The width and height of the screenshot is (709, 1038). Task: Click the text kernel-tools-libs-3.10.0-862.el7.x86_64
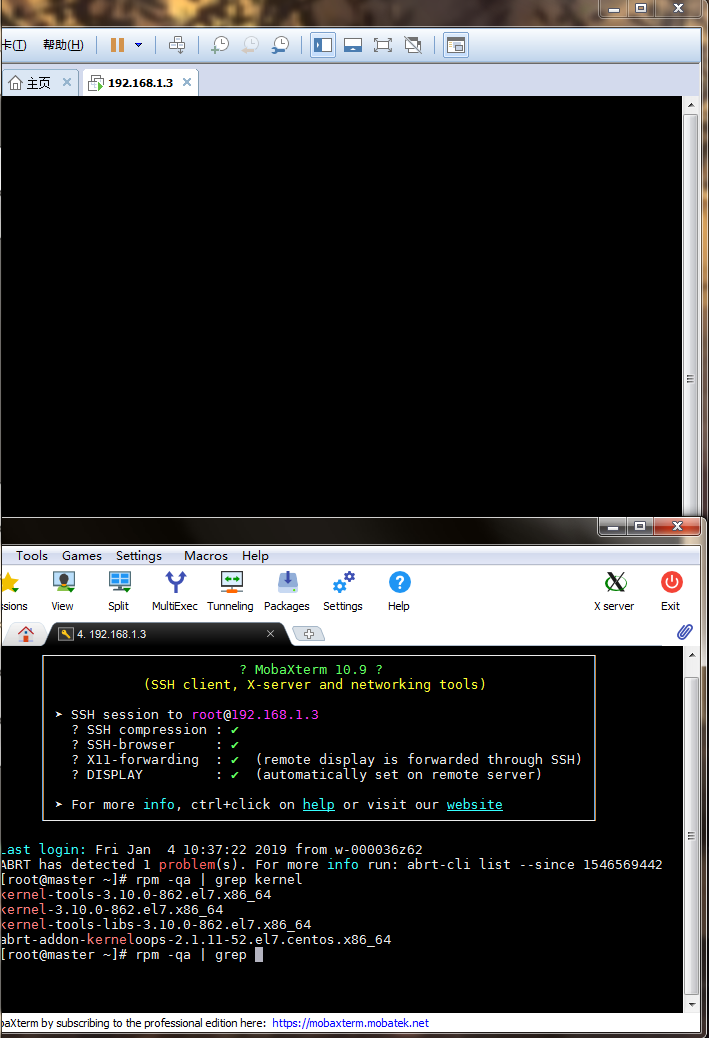[x=156, y=924]
